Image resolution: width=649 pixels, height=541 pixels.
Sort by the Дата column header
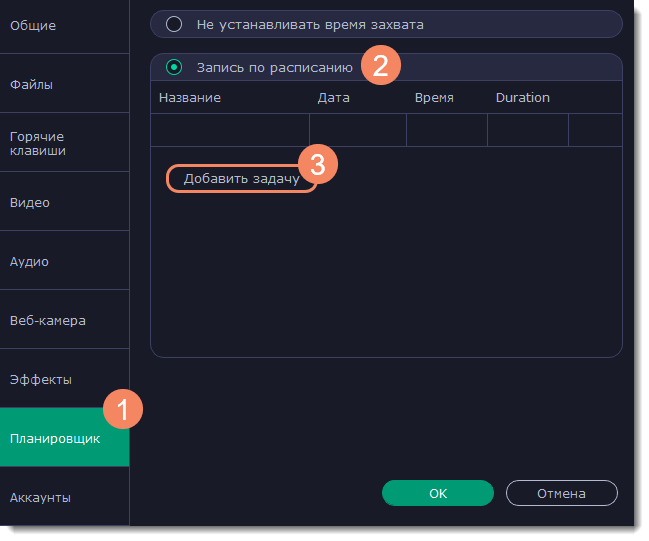pos(333,98)
